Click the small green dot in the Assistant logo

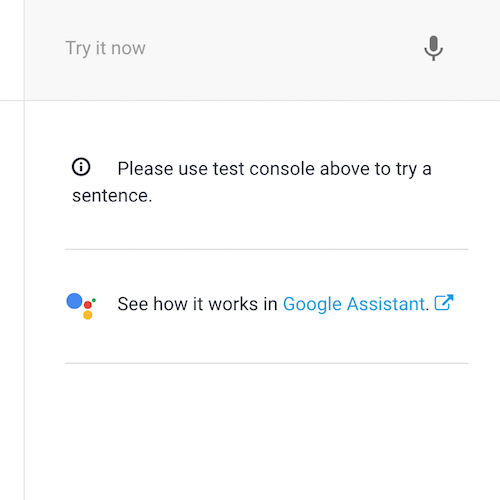coord(94,300)
